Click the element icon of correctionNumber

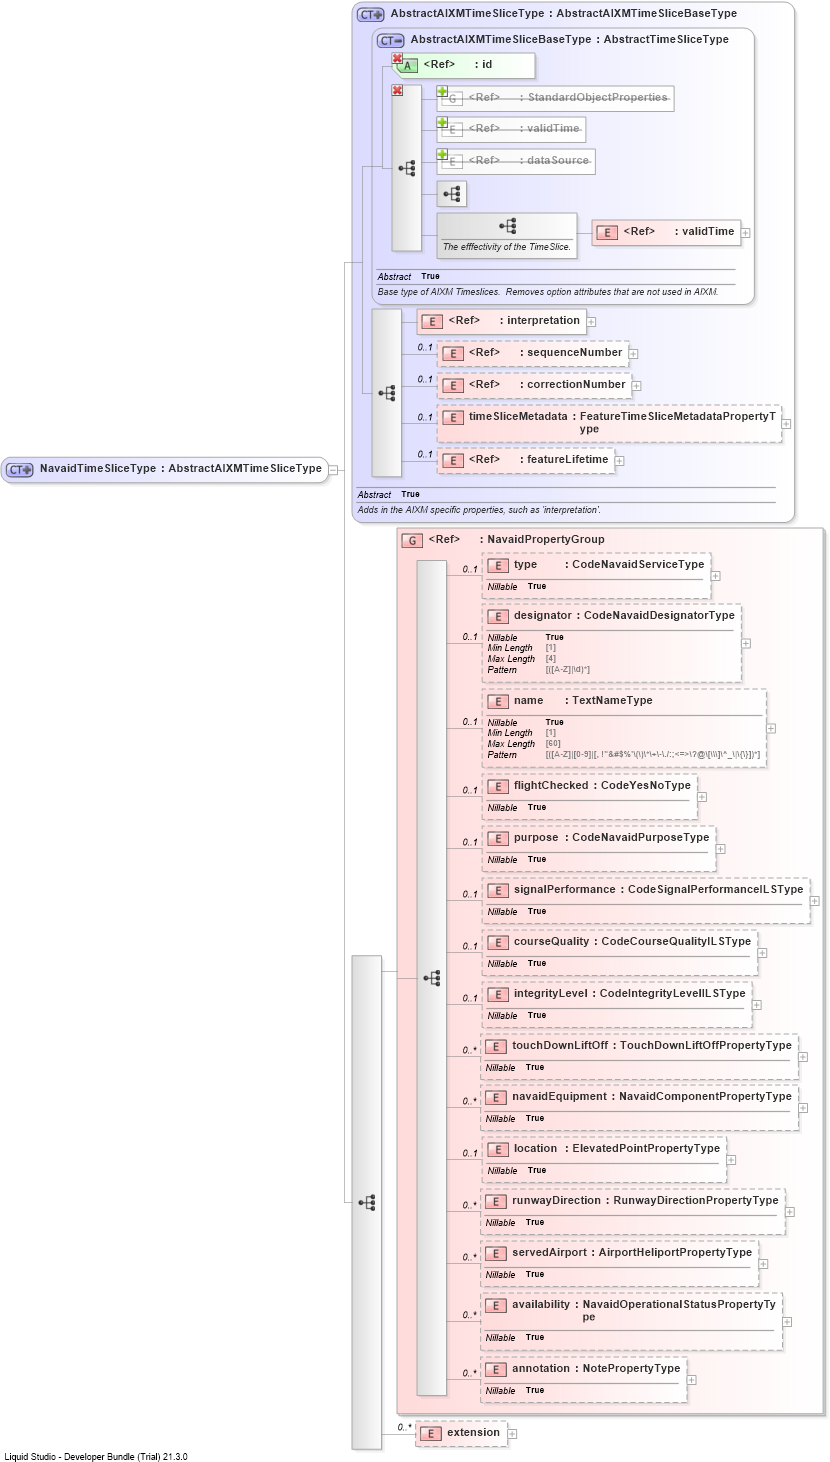point(453,385)
